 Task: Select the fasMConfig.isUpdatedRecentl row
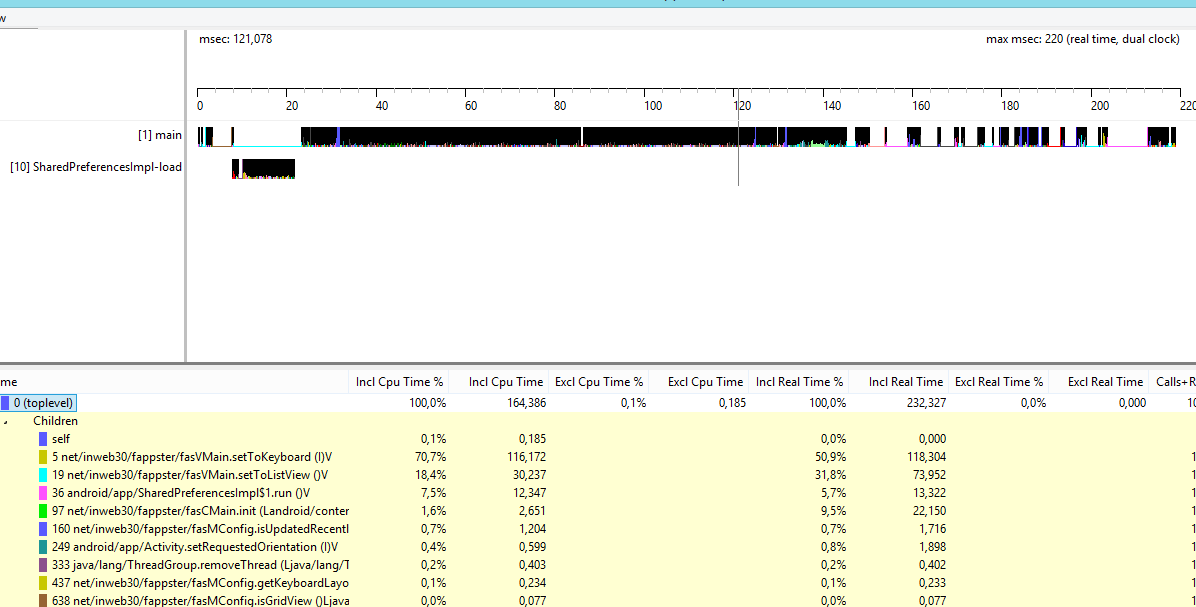598,528
